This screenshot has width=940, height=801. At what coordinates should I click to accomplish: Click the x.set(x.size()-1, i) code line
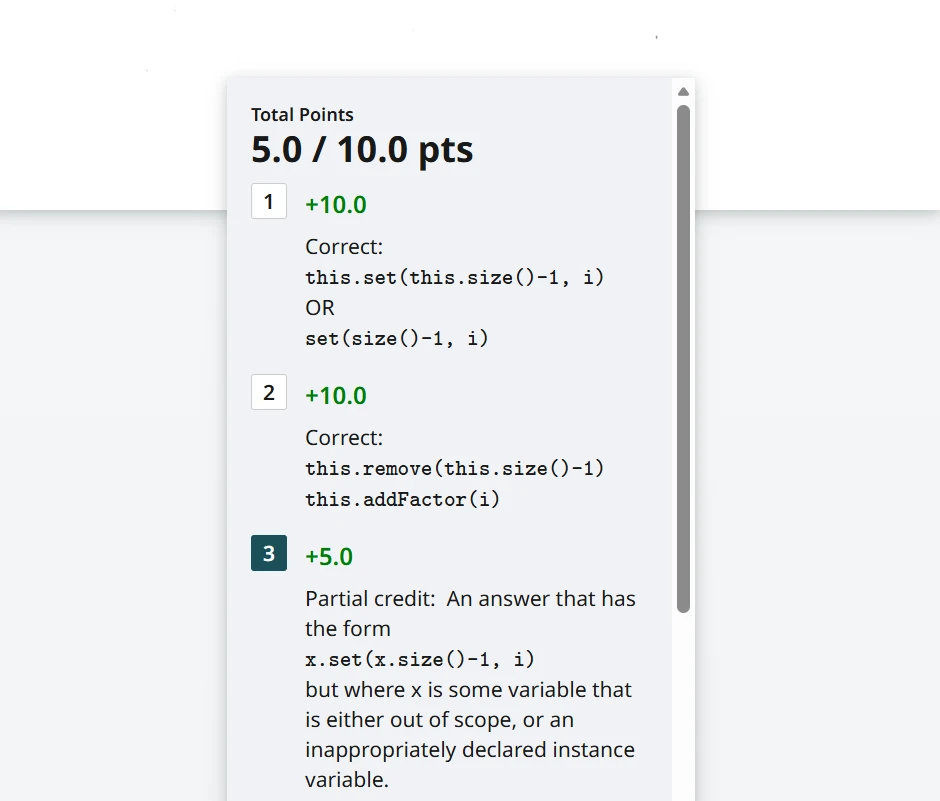tap(419, 659)
